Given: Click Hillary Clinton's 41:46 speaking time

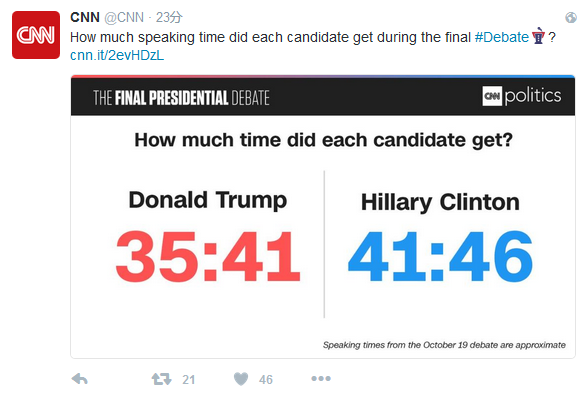Looking at the screenshot, I should pyautogui.click(x=440, y=256).
